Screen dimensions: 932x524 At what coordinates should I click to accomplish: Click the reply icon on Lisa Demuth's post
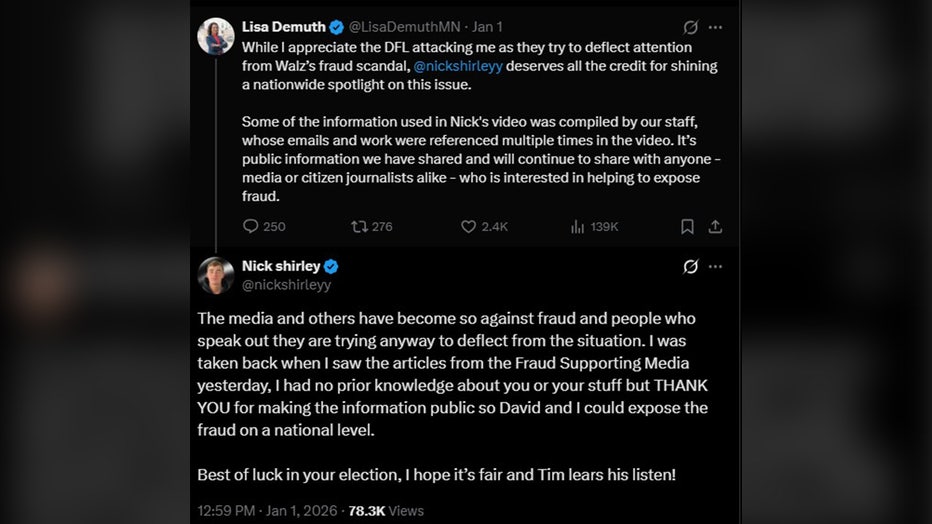click(x=251, y=227)
